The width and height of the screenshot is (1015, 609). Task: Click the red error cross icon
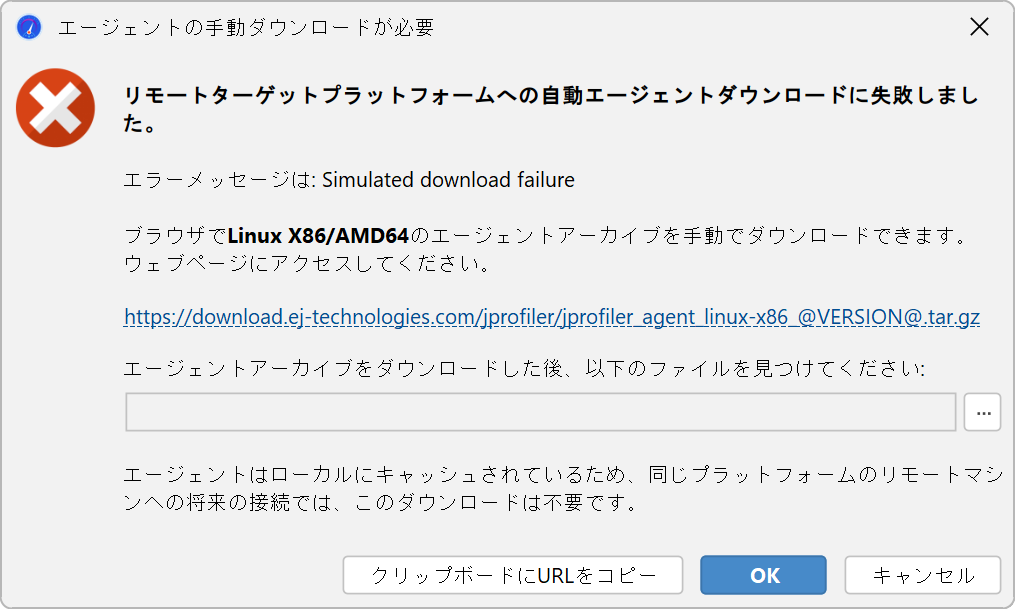(x=56, y=107)
